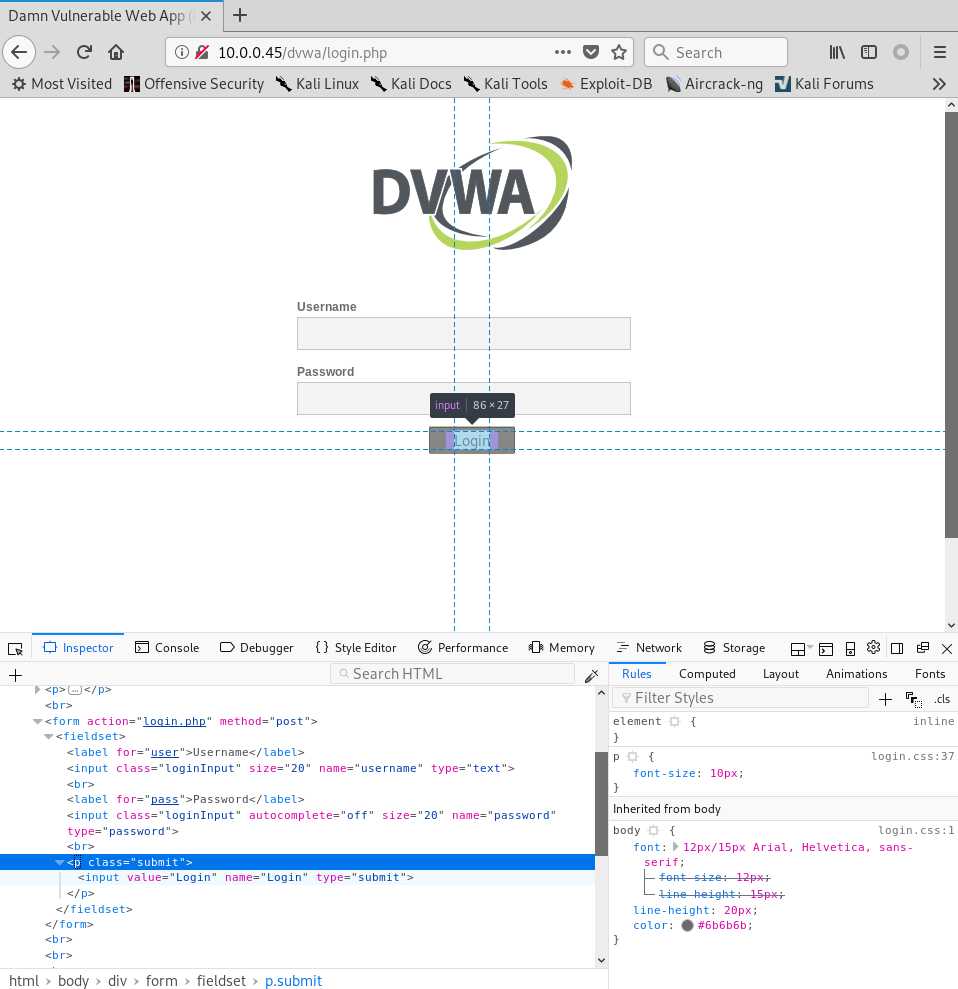Click the page vertical scrollbar

tap(951, 325)
